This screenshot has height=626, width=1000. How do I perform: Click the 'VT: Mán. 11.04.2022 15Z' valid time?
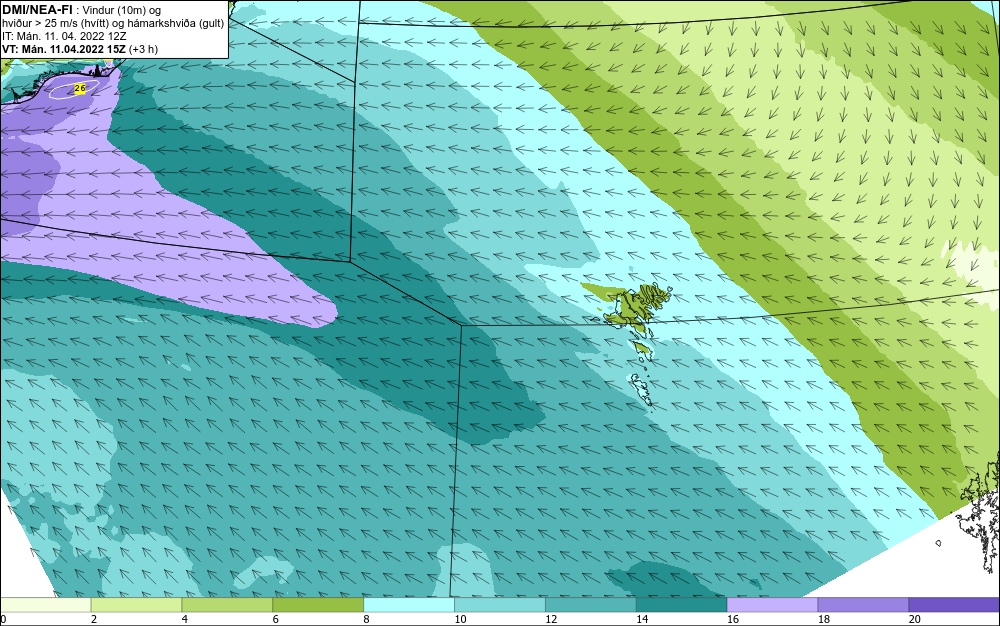tap(64, 49)
